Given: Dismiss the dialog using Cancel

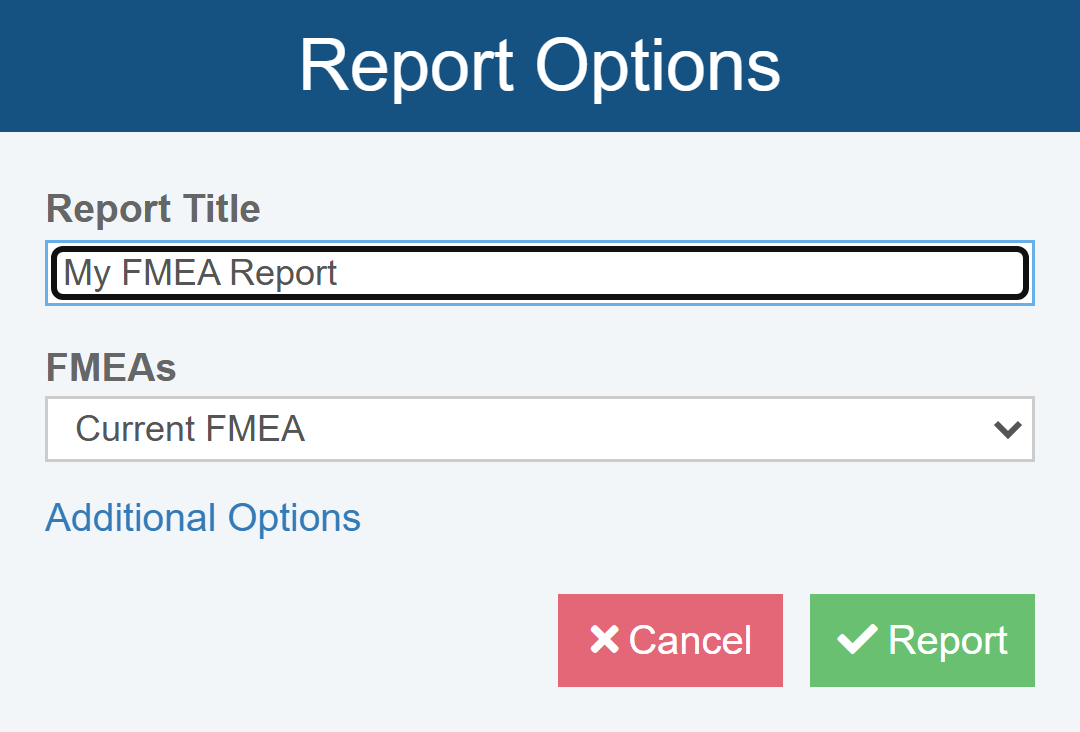Looking at the screenshot, I should [670, 640].
